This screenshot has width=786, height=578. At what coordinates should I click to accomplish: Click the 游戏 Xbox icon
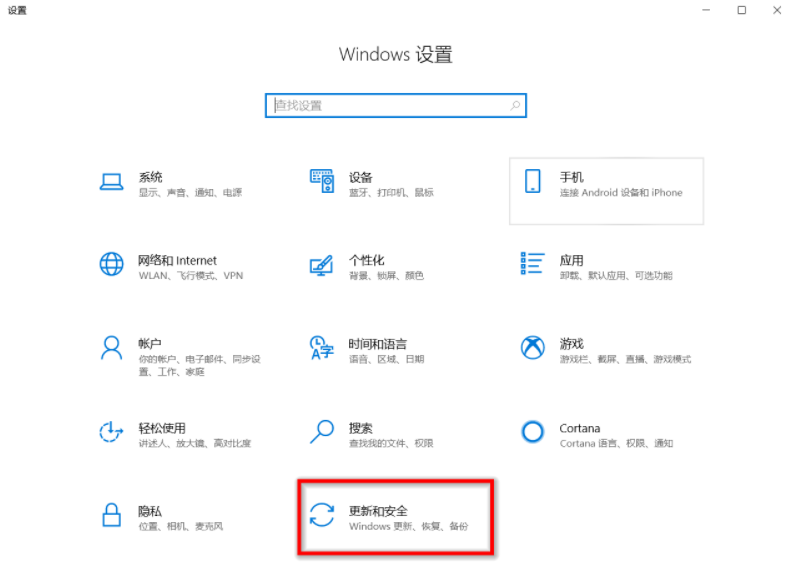[532, 348]
